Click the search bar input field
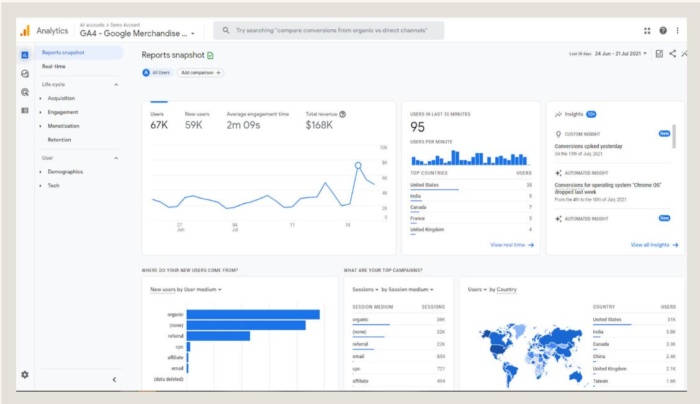This screenshot has height=404, width=700. click(x=329, y=30)
